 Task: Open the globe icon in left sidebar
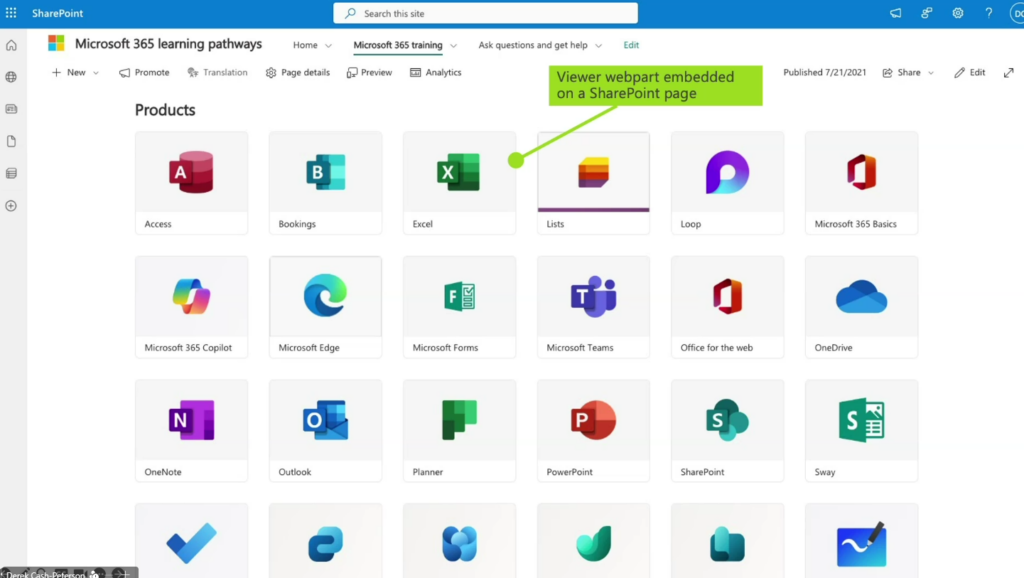(x=11, y=77)
